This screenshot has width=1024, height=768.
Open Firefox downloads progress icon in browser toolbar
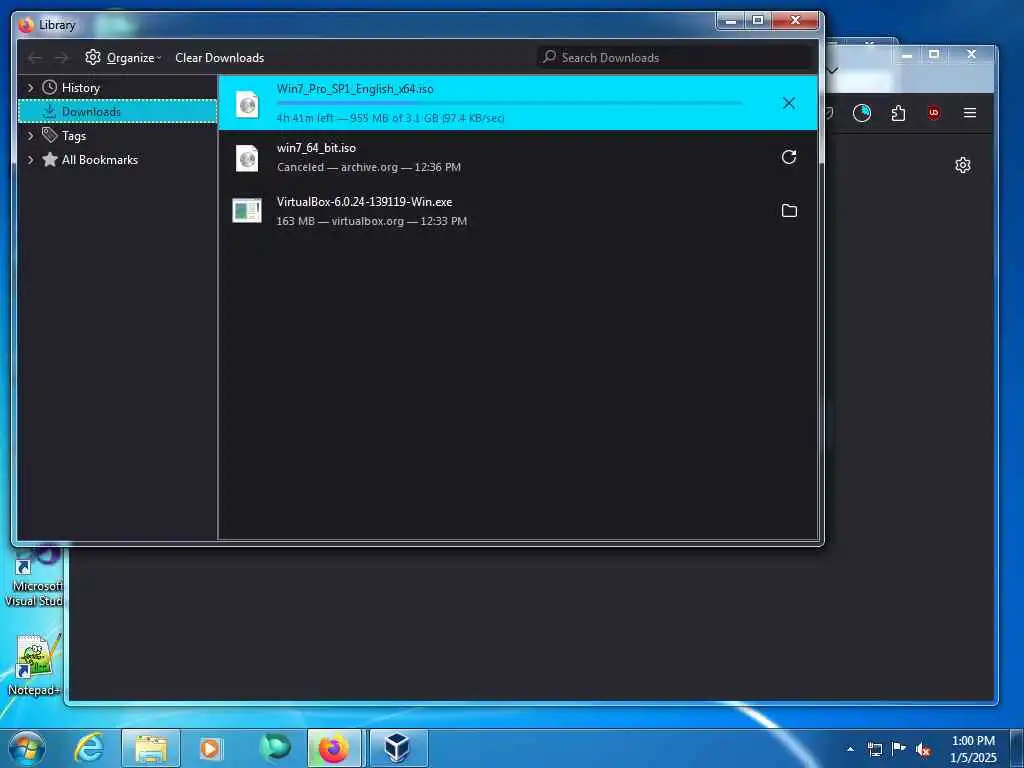pyautogui.click(x=862, y=113)
